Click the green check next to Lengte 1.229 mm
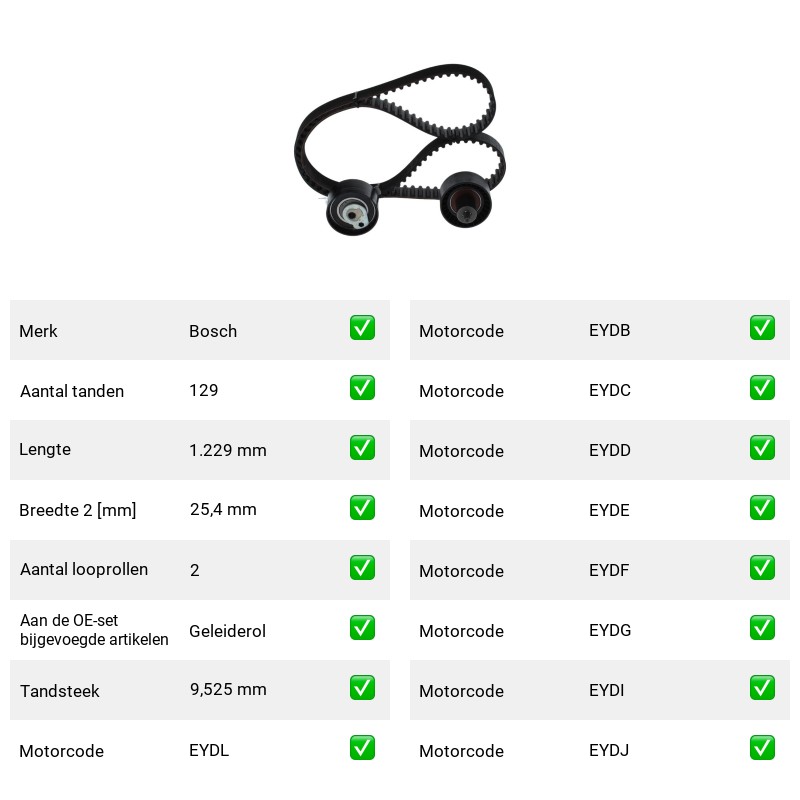This screenshot has height=800, width=800. click(x=362, y=447)
